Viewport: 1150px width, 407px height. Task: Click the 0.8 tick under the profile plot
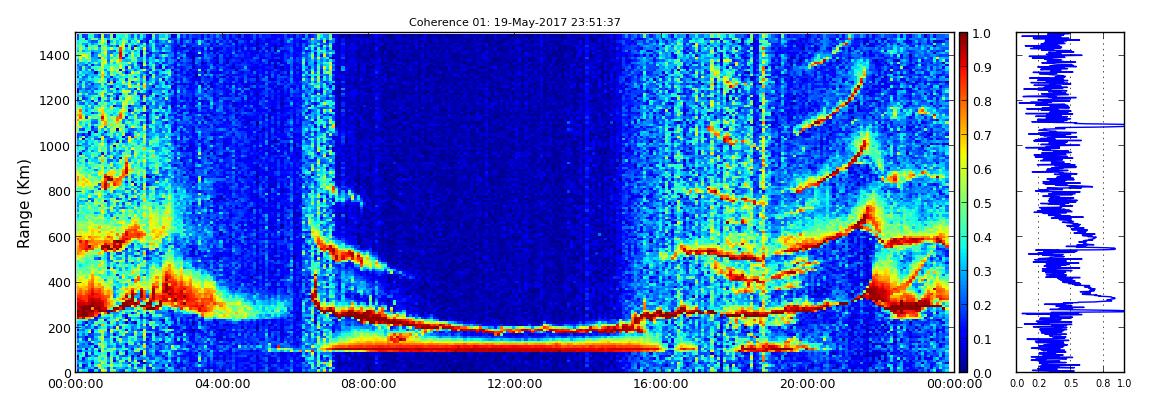1103,384
